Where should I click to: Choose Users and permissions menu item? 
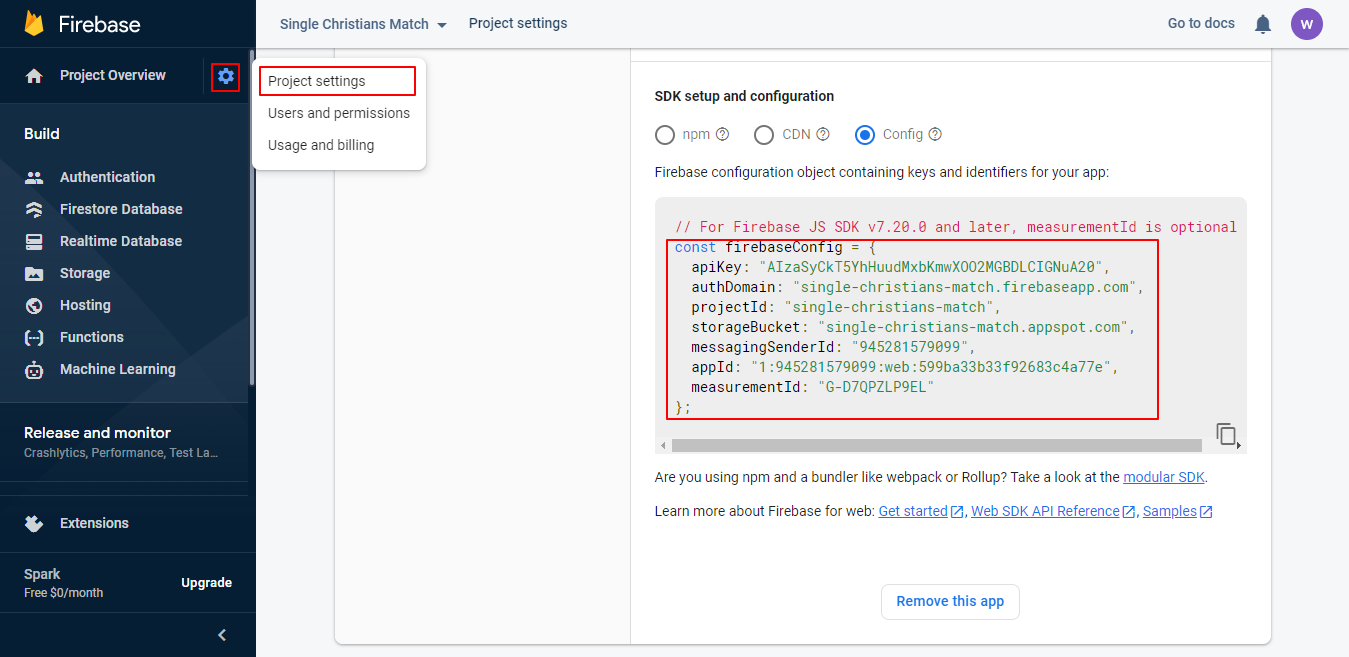click(x=339, y=113)
